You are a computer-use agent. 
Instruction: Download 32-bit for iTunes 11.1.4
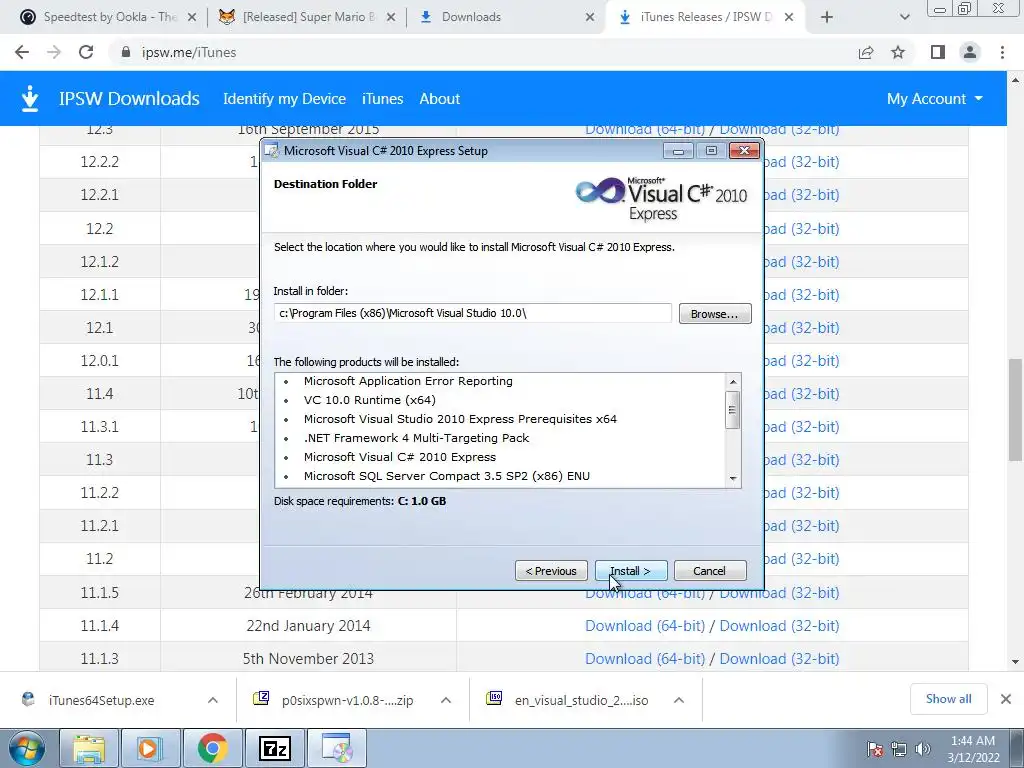(x=779, y=626)
